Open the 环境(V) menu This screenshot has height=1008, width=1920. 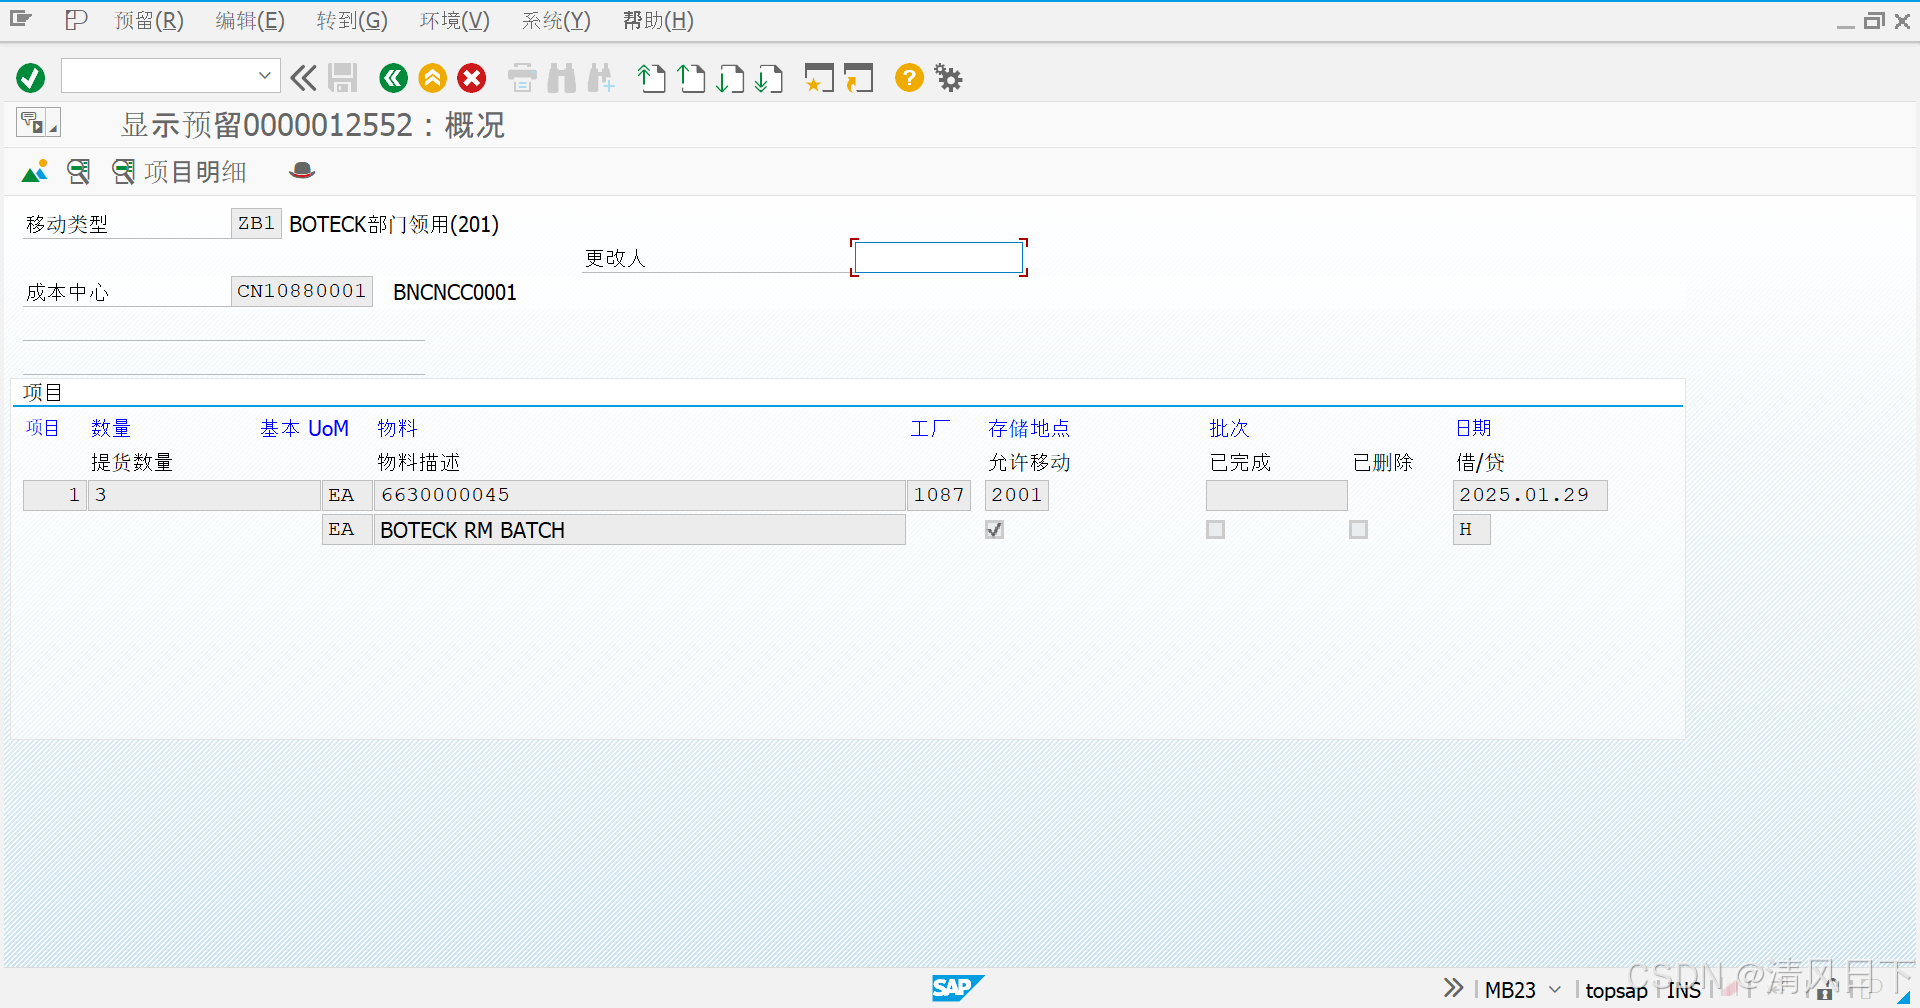pyautogui.click(x=454, y=20)
